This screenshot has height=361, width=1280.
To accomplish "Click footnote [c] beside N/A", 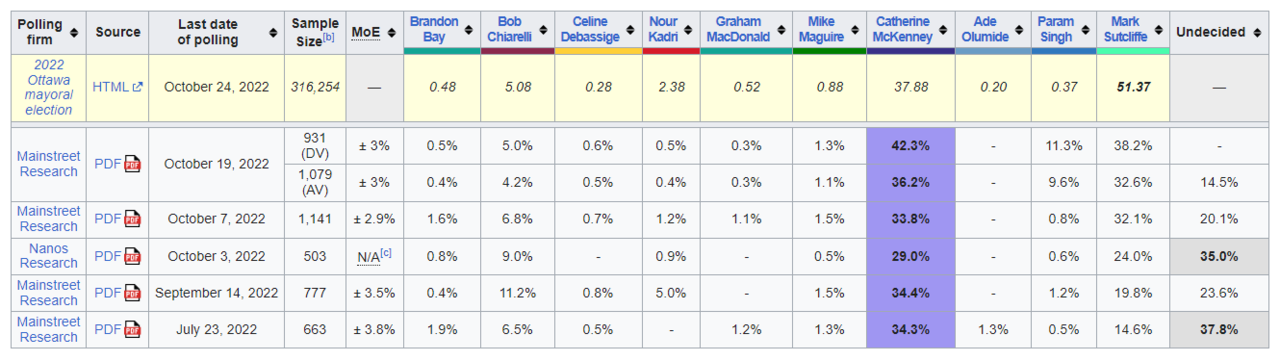I will (x=386, y=253).
